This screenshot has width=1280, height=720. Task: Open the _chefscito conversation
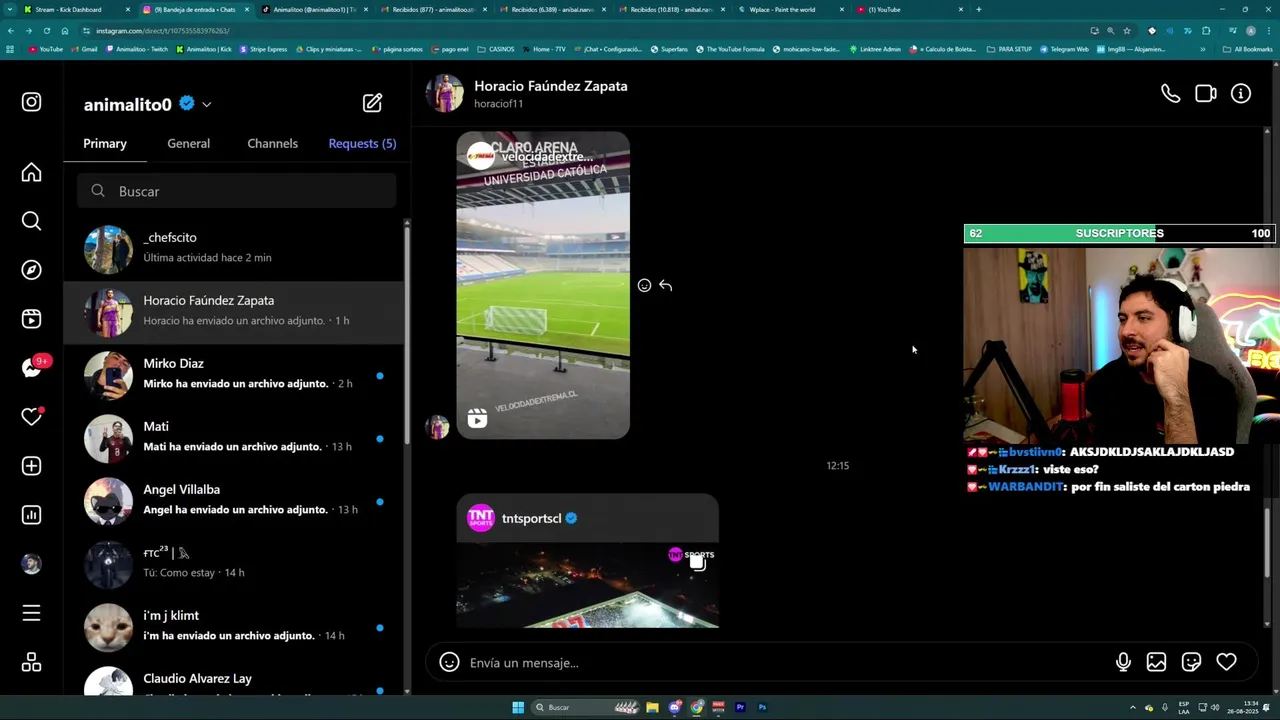pos(234,249)
